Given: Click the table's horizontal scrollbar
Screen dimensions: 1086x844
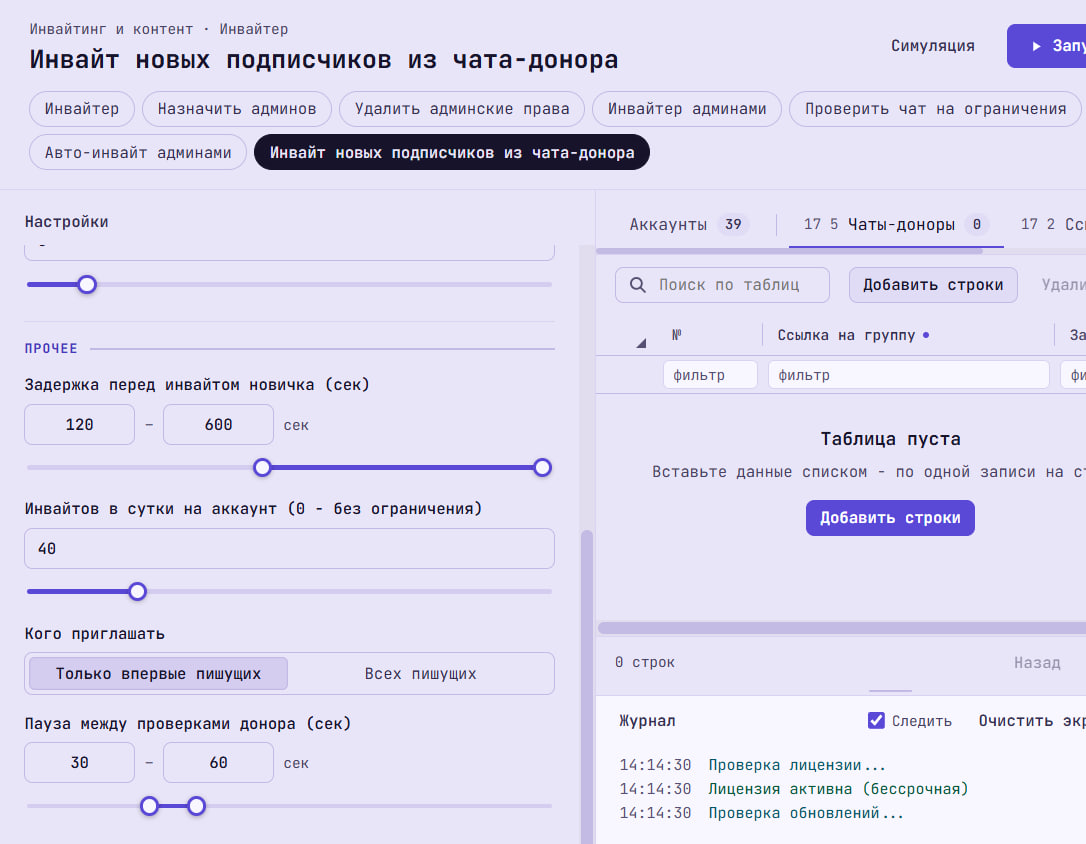Looking at the screenshot, I should [x=842, y=628].
